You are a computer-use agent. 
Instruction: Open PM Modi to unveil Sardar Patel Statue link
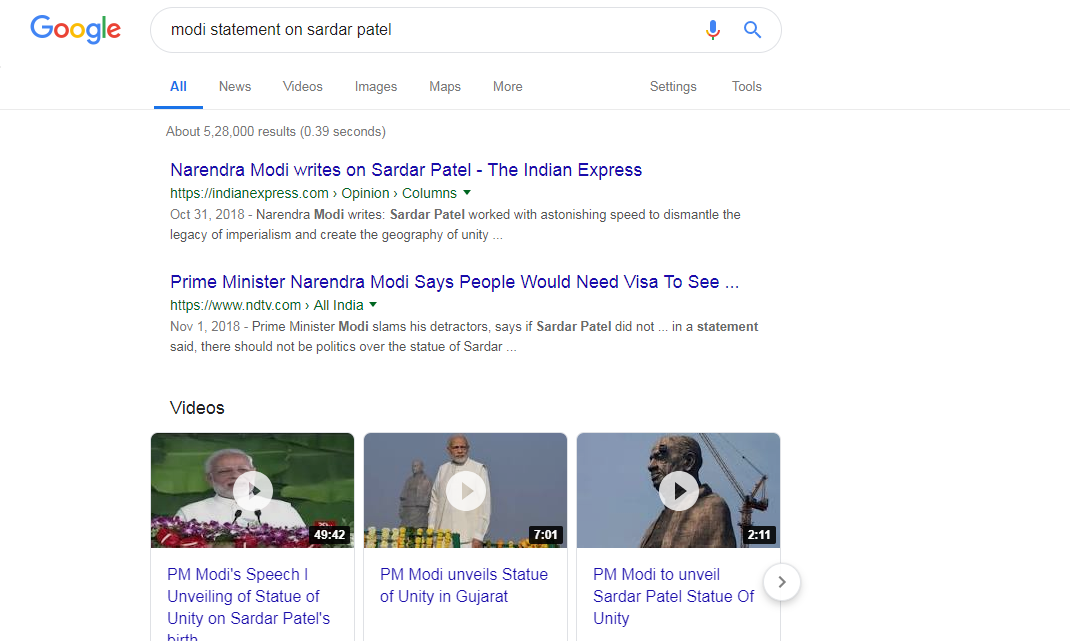(674, 597)
